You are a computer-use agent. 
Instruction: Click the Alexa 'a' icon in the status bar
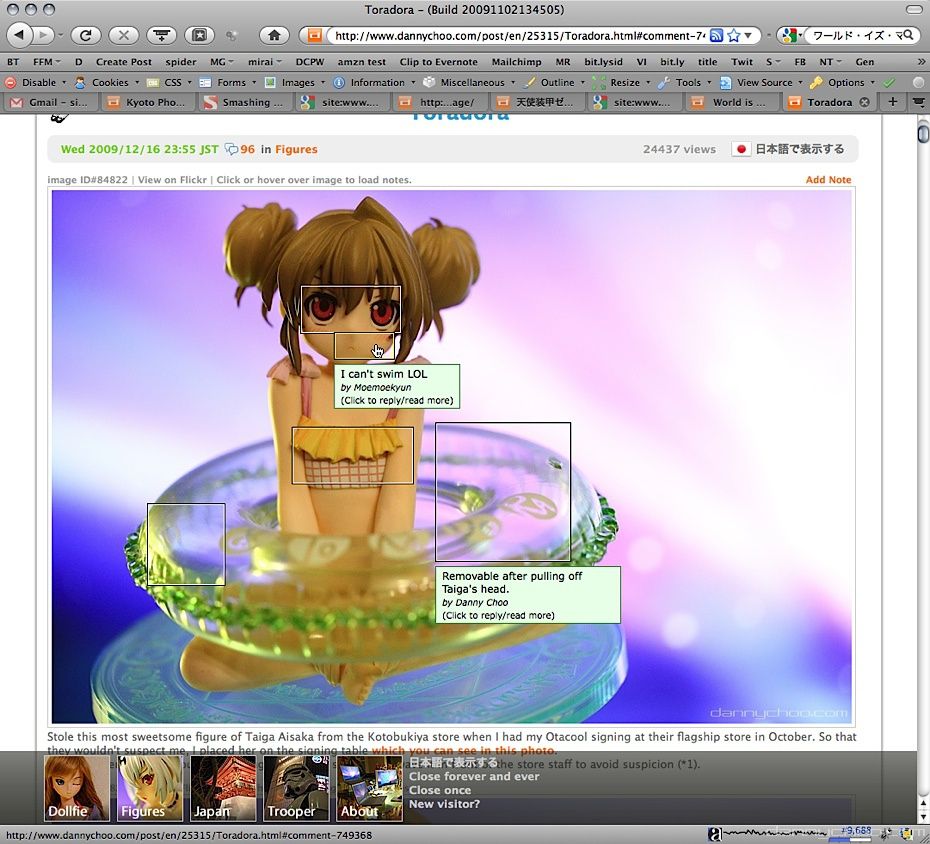coord(716,835)
